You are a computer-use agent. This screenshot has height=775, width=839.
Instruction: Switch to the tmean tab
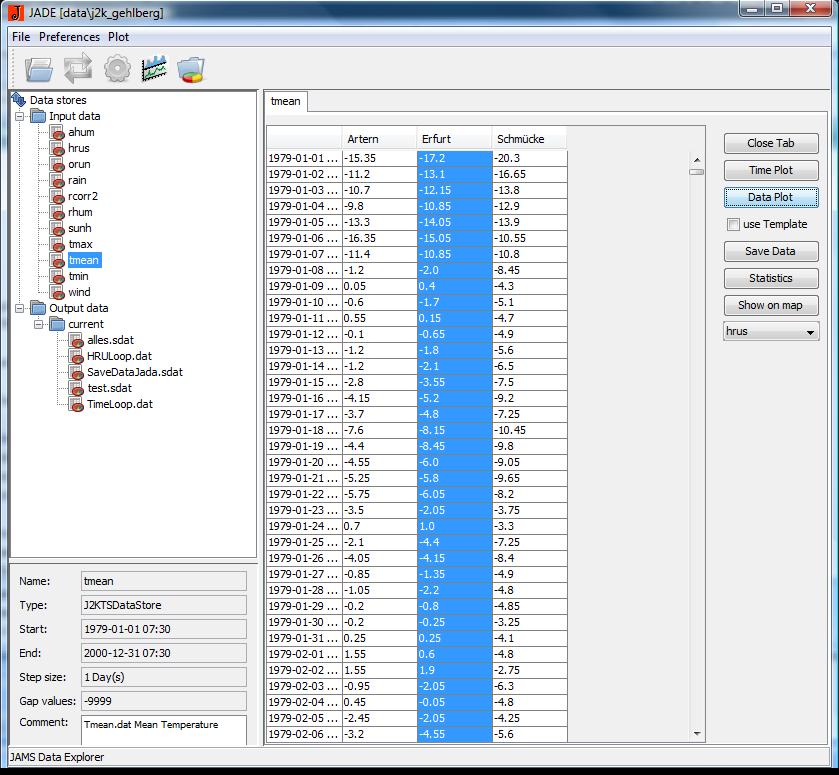click(285, 101)
